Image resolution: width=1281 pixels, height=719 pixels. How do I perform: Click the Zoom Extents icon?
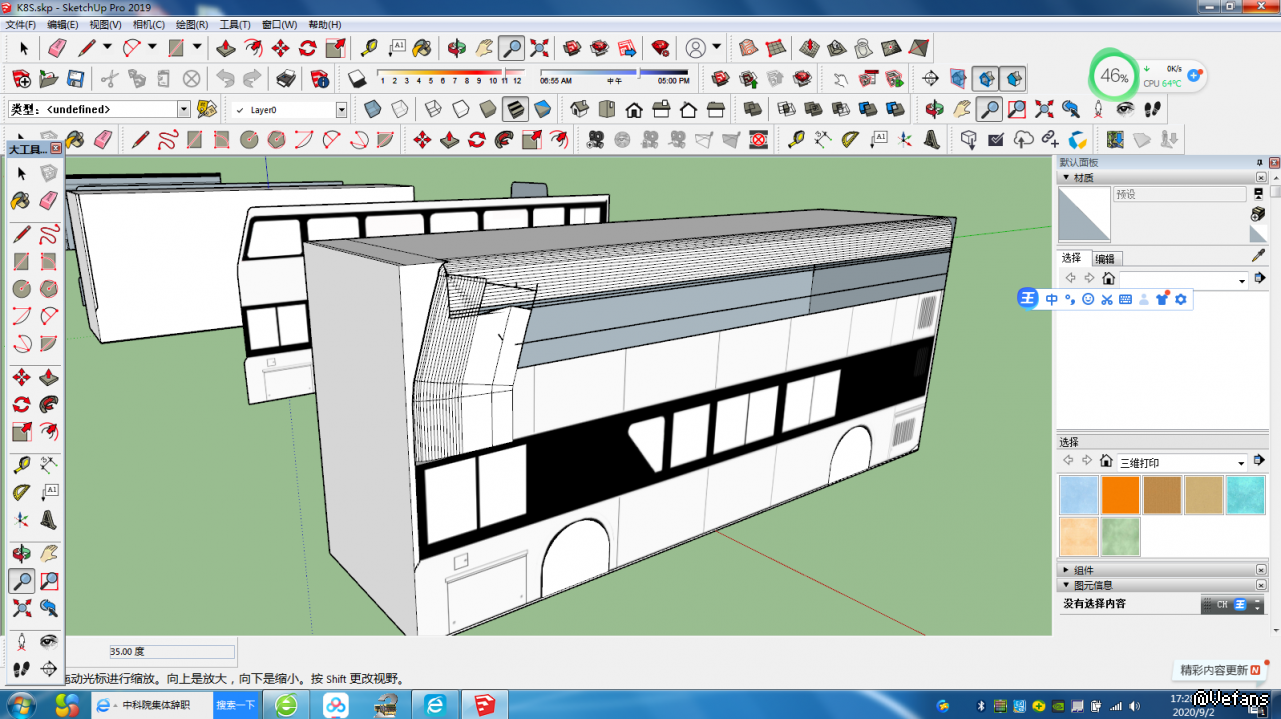[x=539, y=48]
